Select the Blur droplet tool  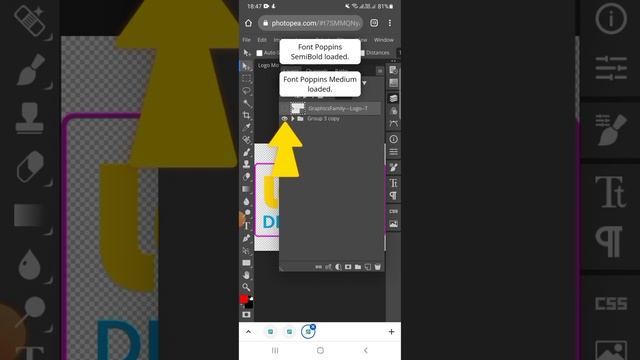coord(246,201)
